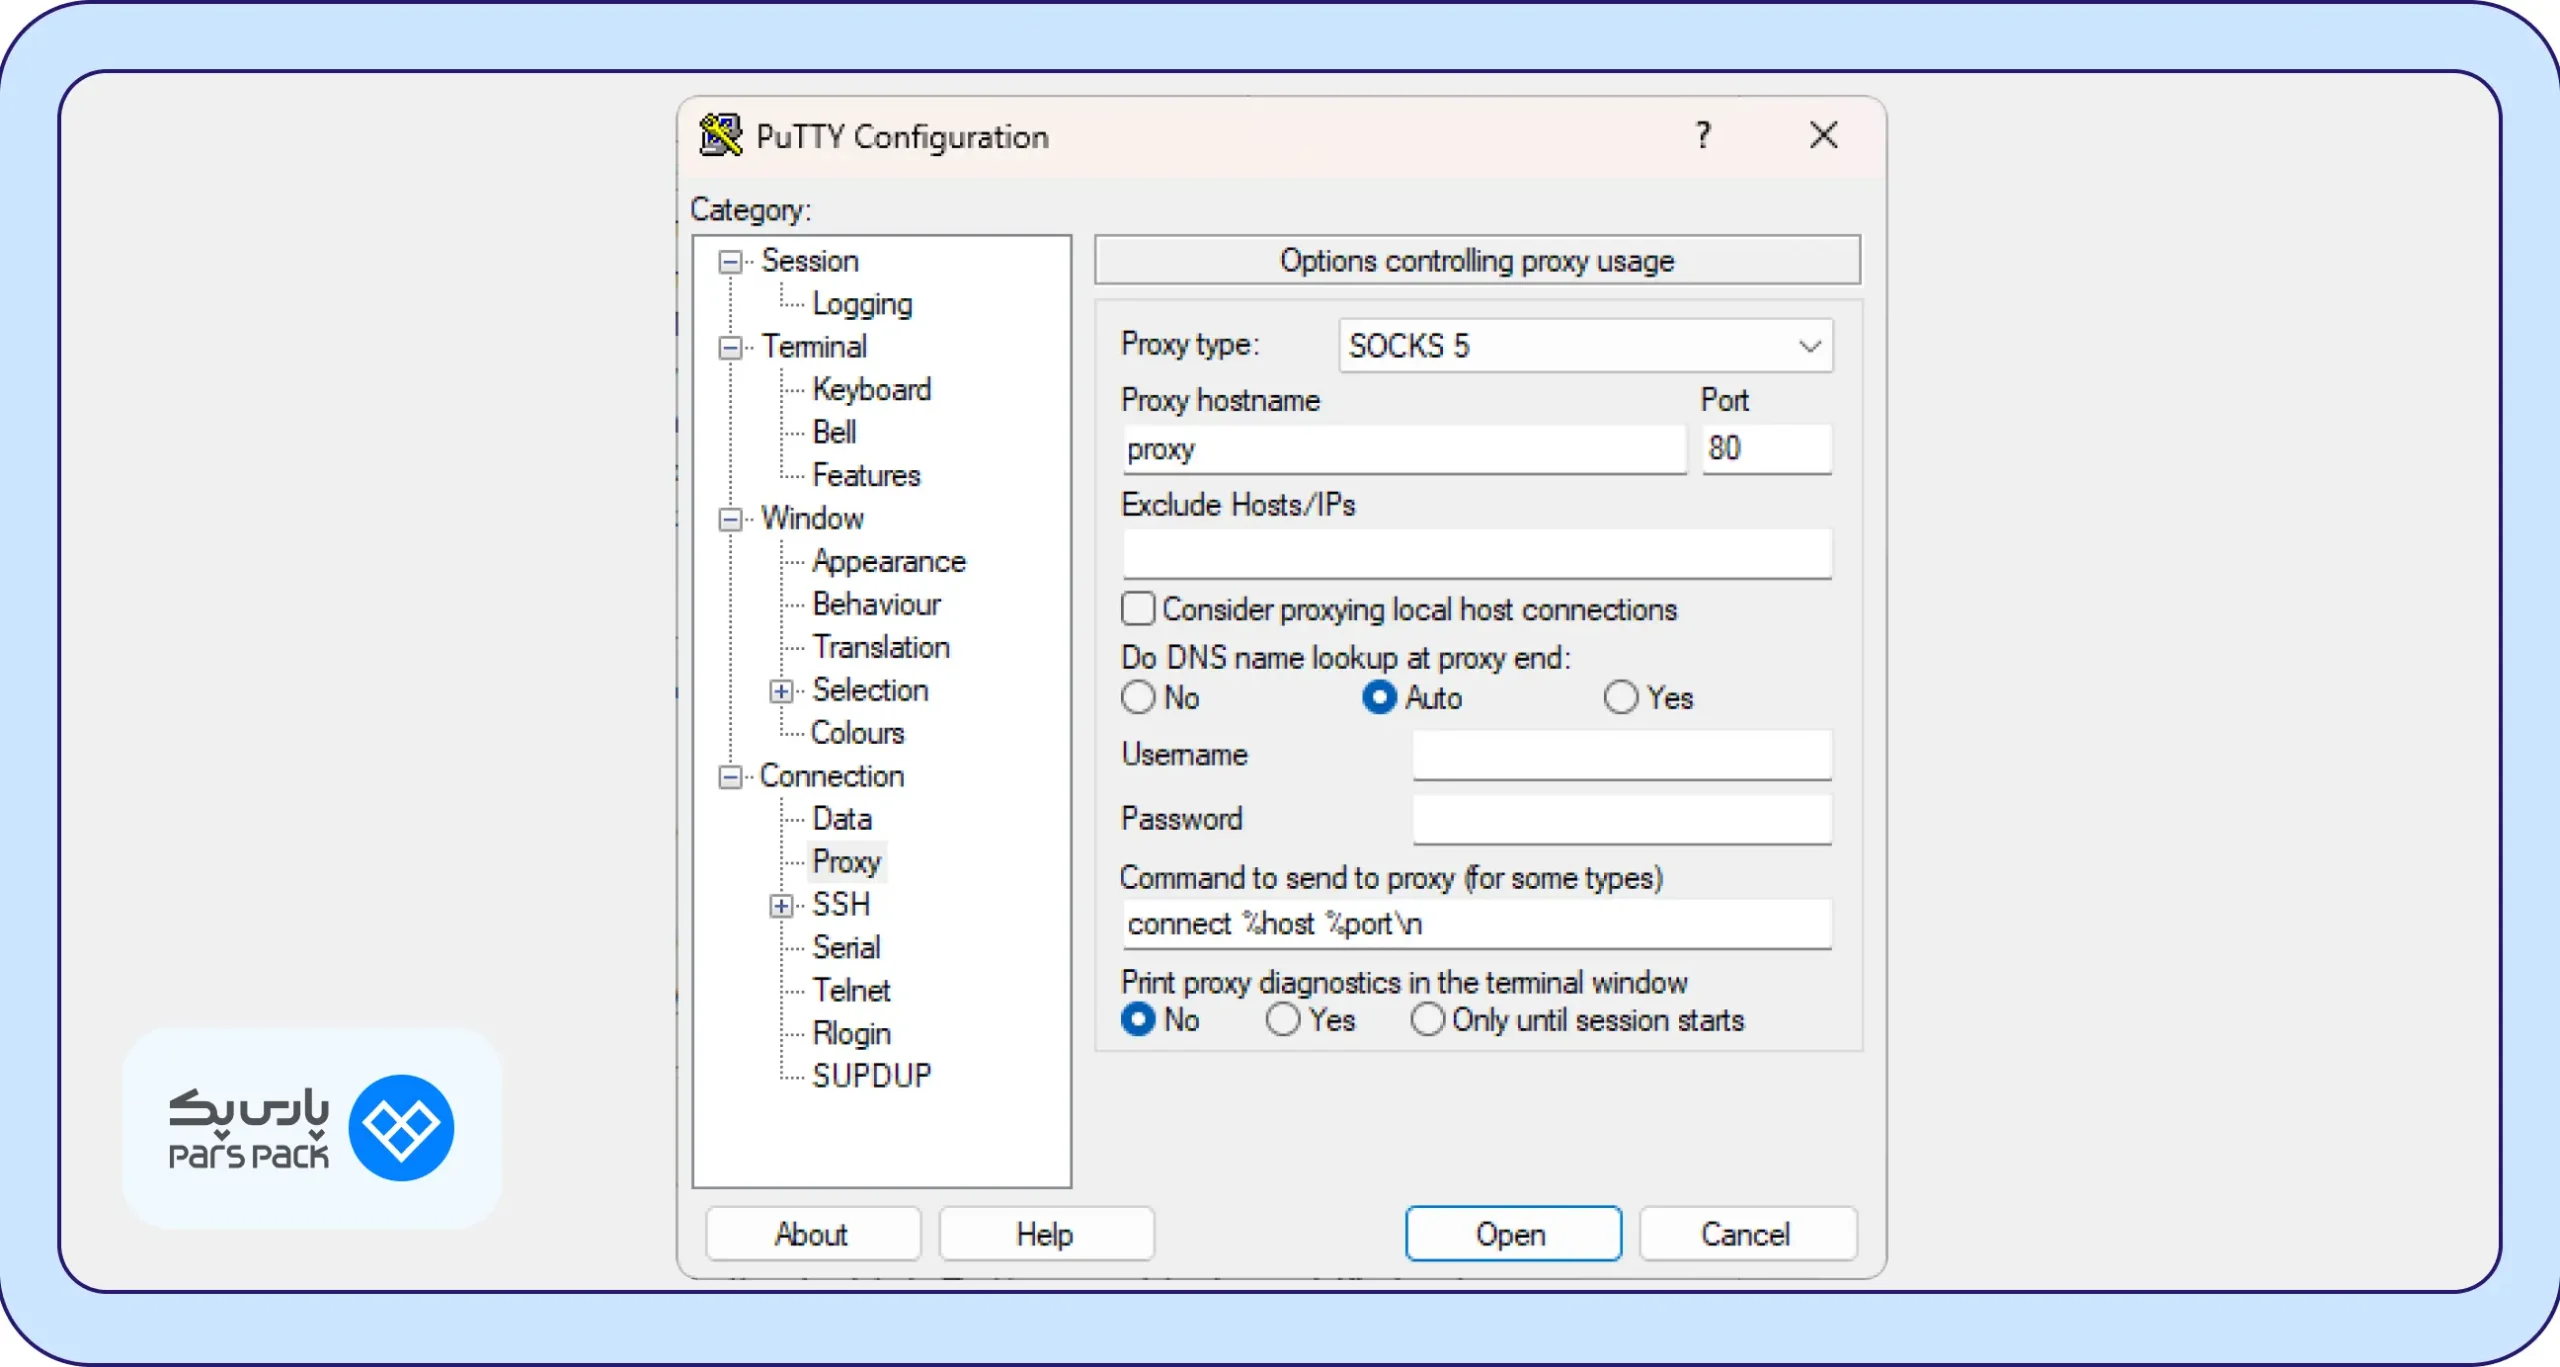Click the proxy Port input field
This screenshot has height=1367, width=2560.
click(x=1767, y=448)
